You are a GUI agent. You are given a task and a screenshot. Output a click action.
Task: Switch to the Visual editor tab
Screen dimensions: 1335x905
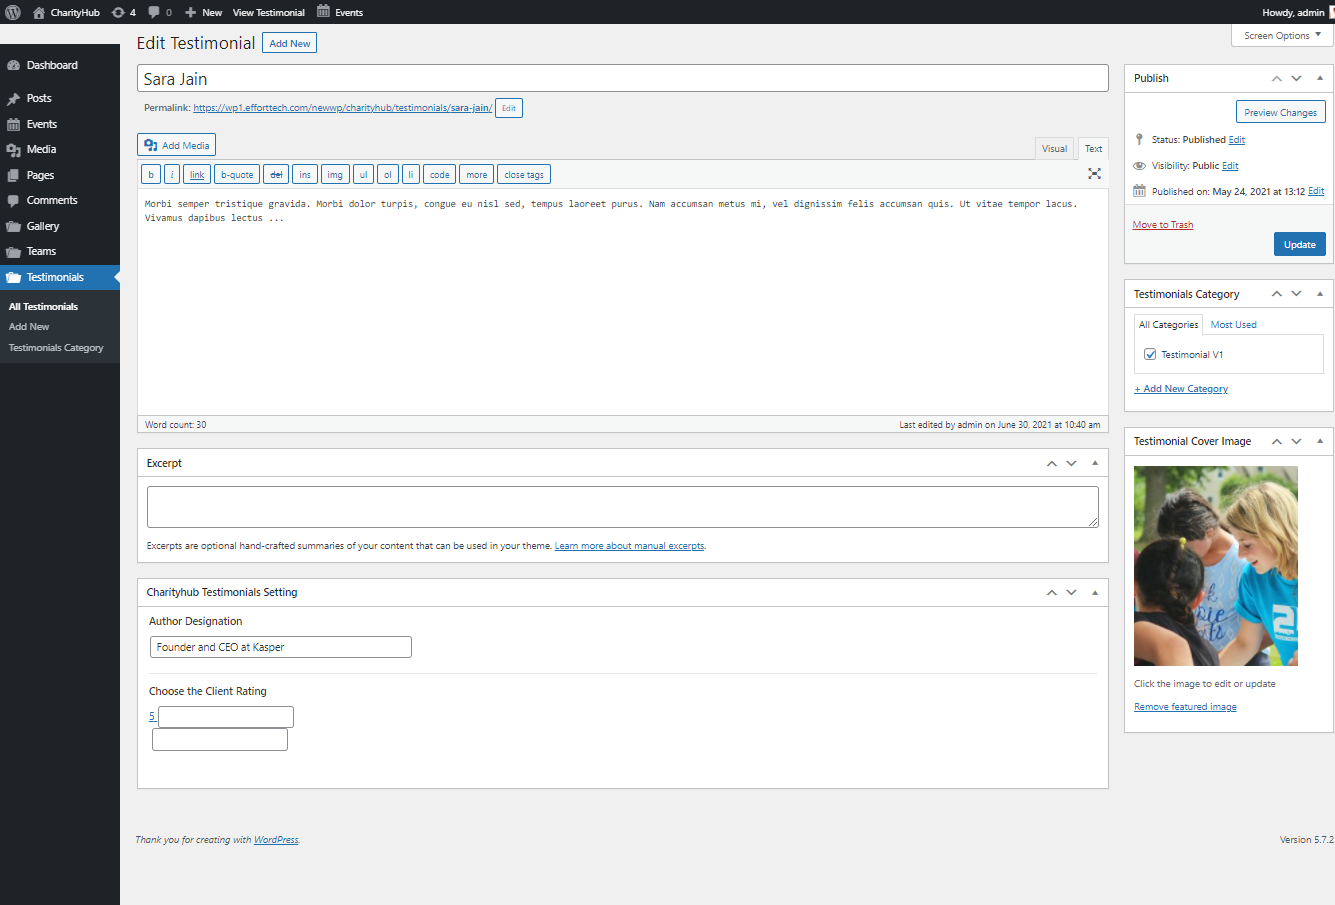tap(1054, 148)
